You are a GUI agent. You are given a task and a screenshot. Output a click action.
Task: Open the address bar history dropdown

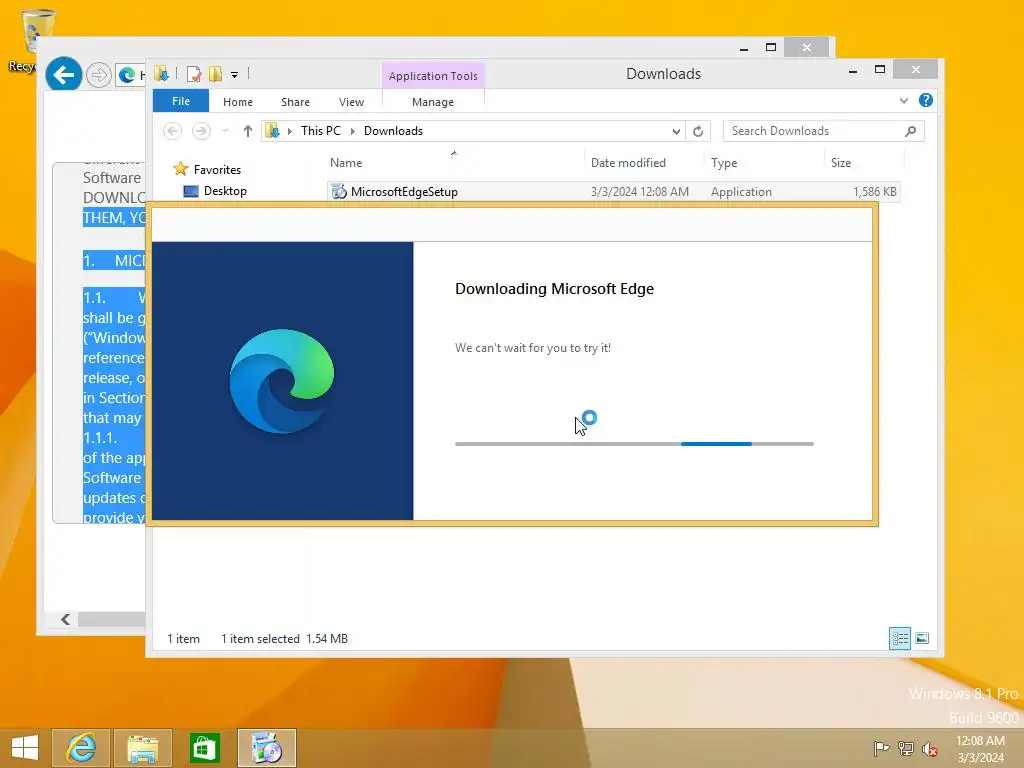click(x=676, y=131)
